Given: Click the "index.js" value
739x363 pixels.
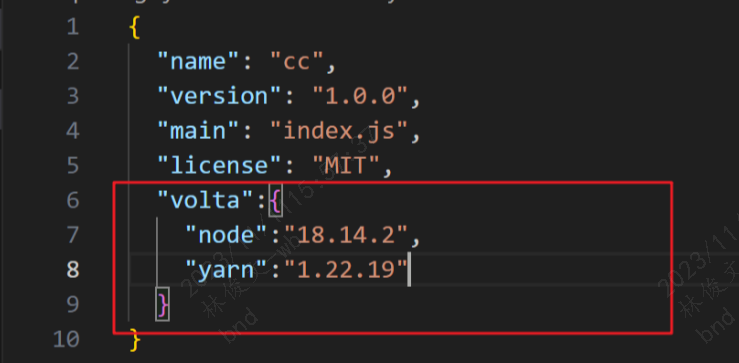Looking at the screenshot, I should pyautogui.click(x=339, y=131).
